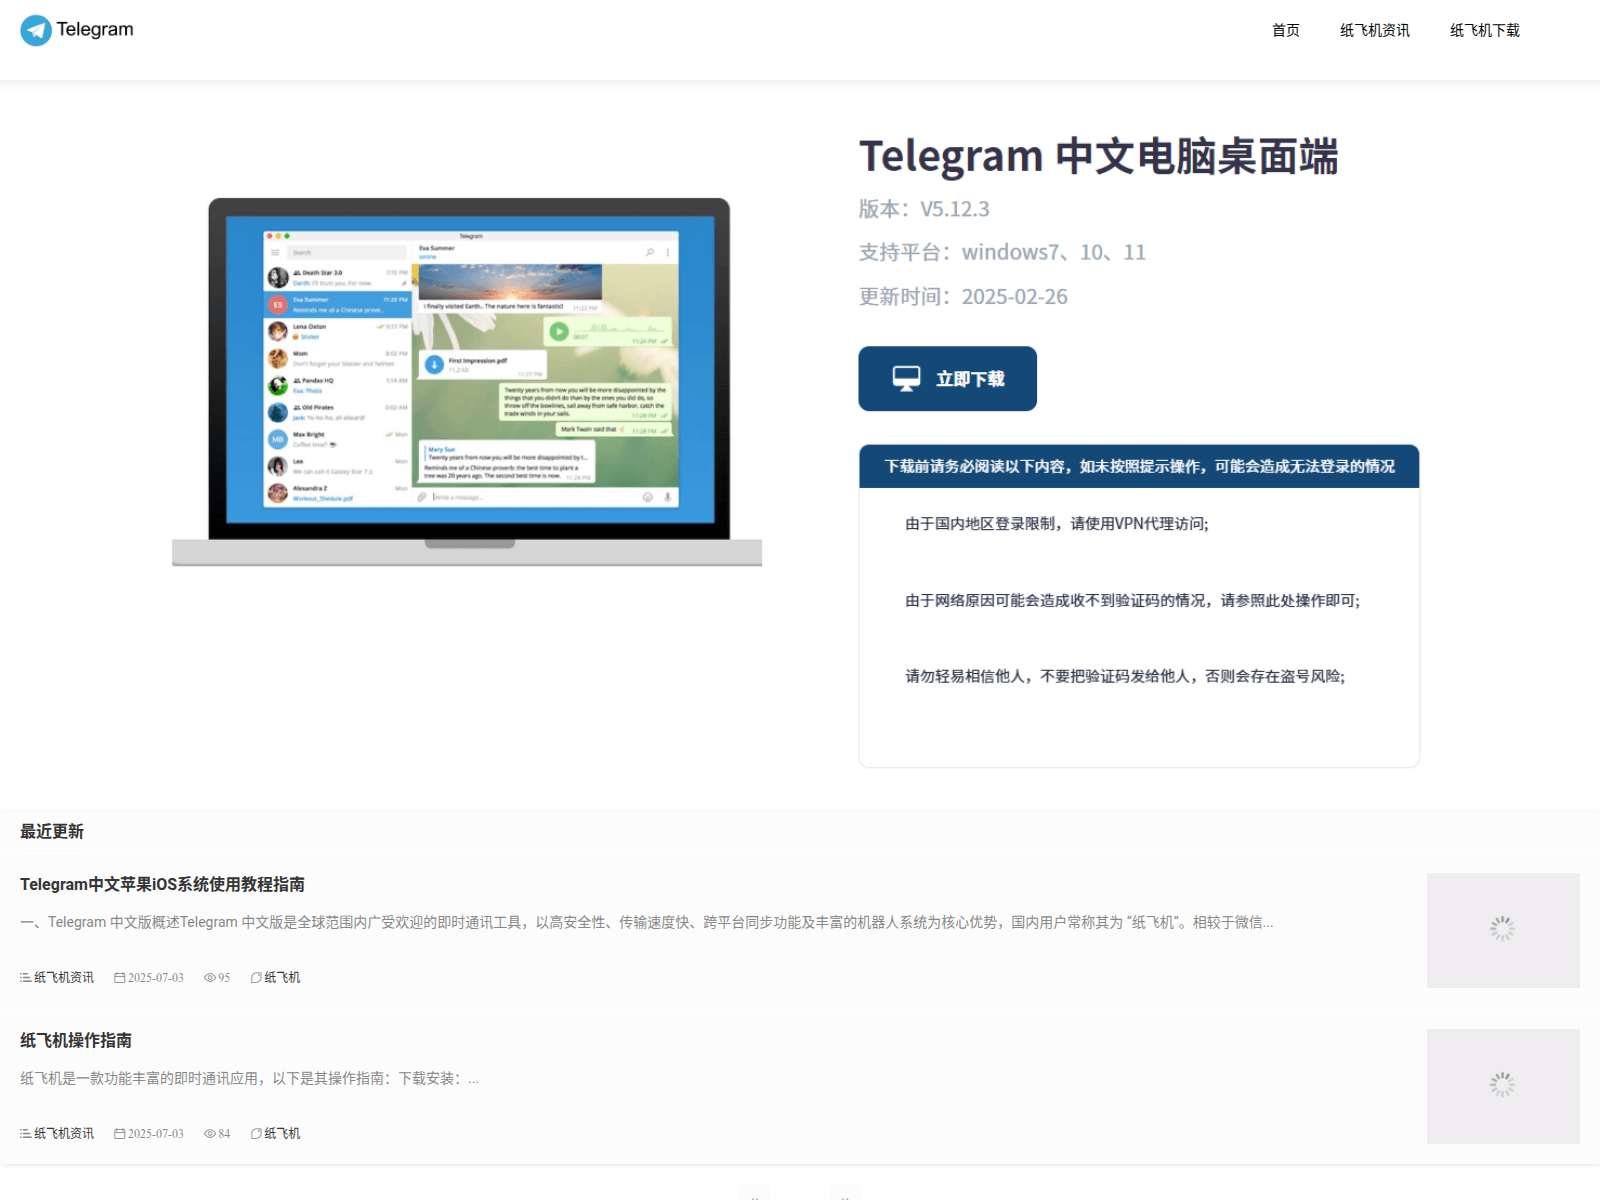Click 纸飞机资讯 category under the iOS article
This screenshot has height=1200, width=1600.
64,978
